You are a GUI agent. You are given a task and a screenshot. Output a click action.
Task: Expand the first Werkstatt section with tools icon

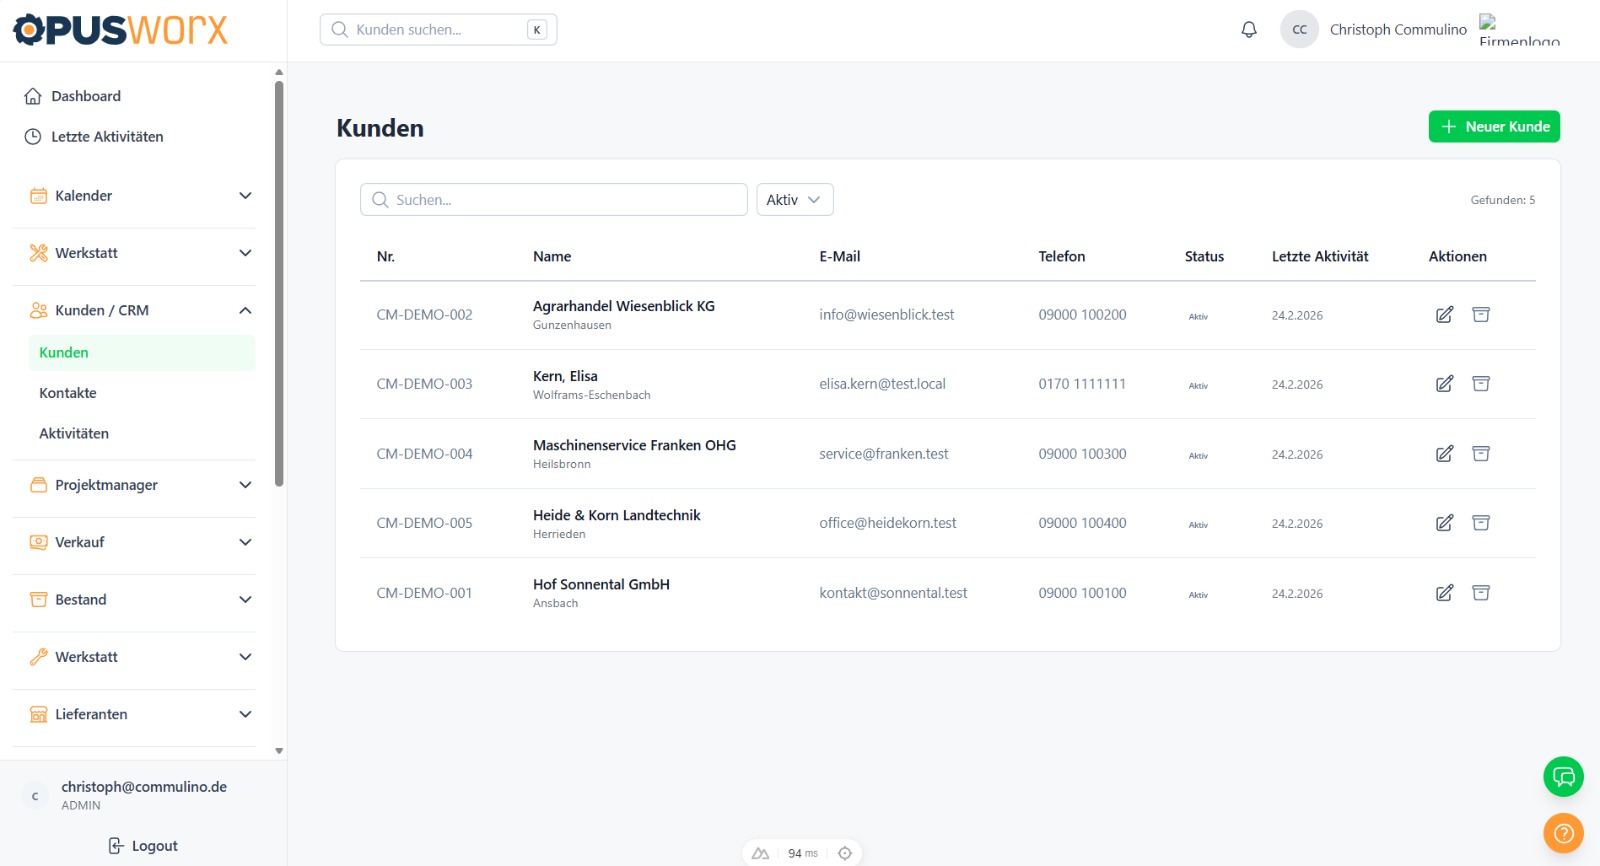[142, 253]
